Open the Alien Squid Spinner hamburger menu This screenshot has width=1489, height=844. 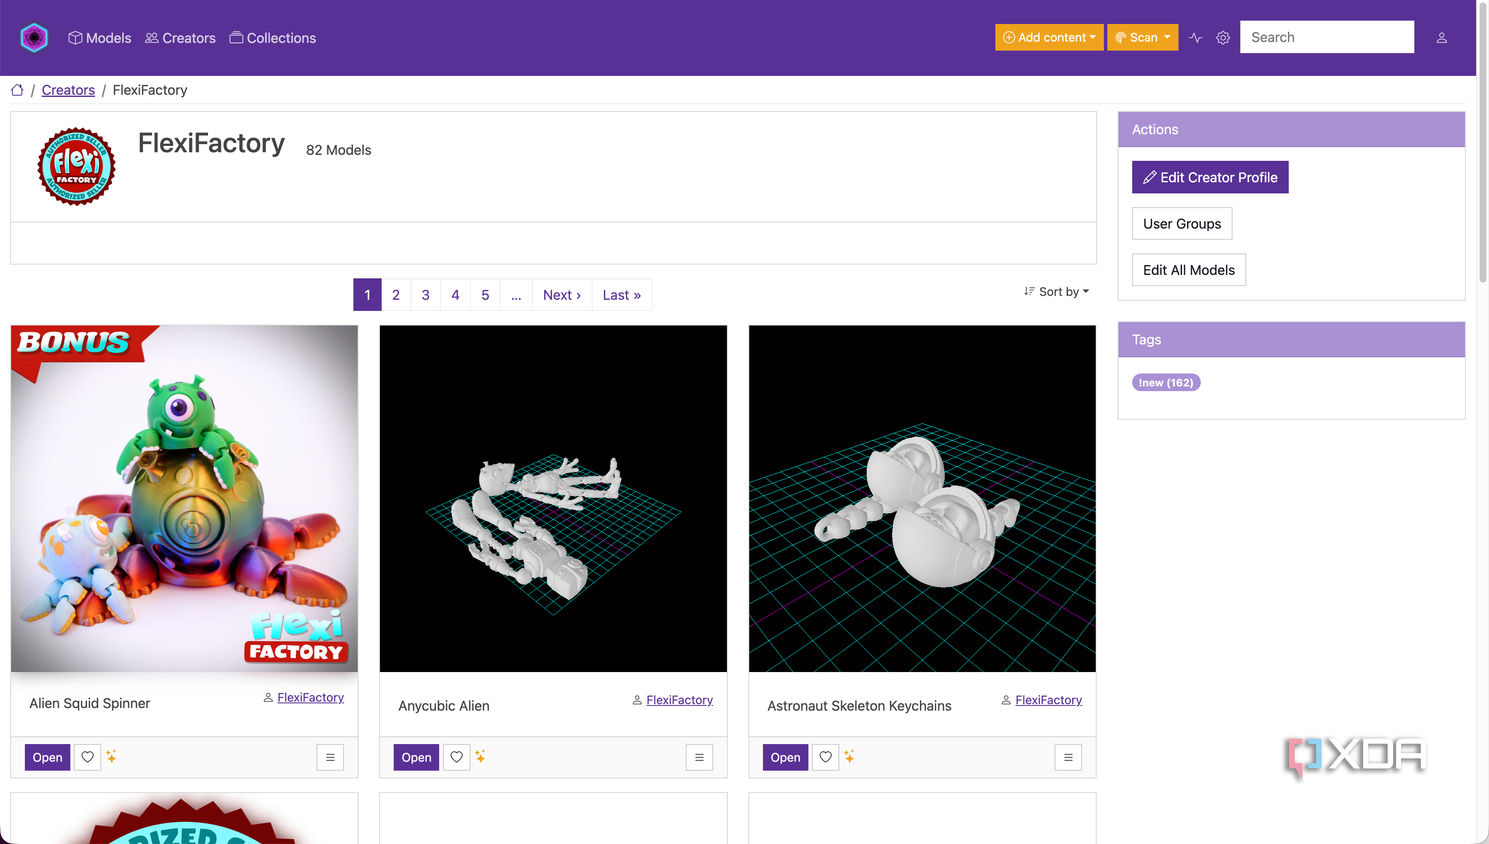point(330,757)
